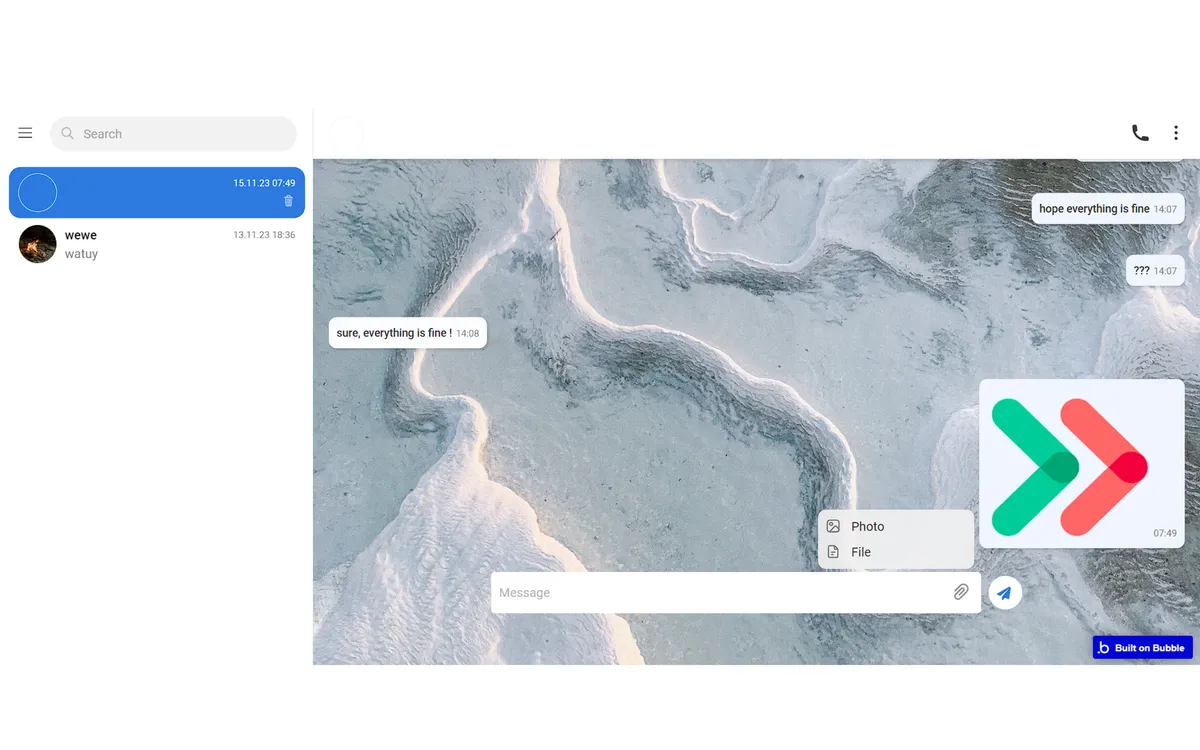Open the Built on Bubble badge

tap(1142, 648)
